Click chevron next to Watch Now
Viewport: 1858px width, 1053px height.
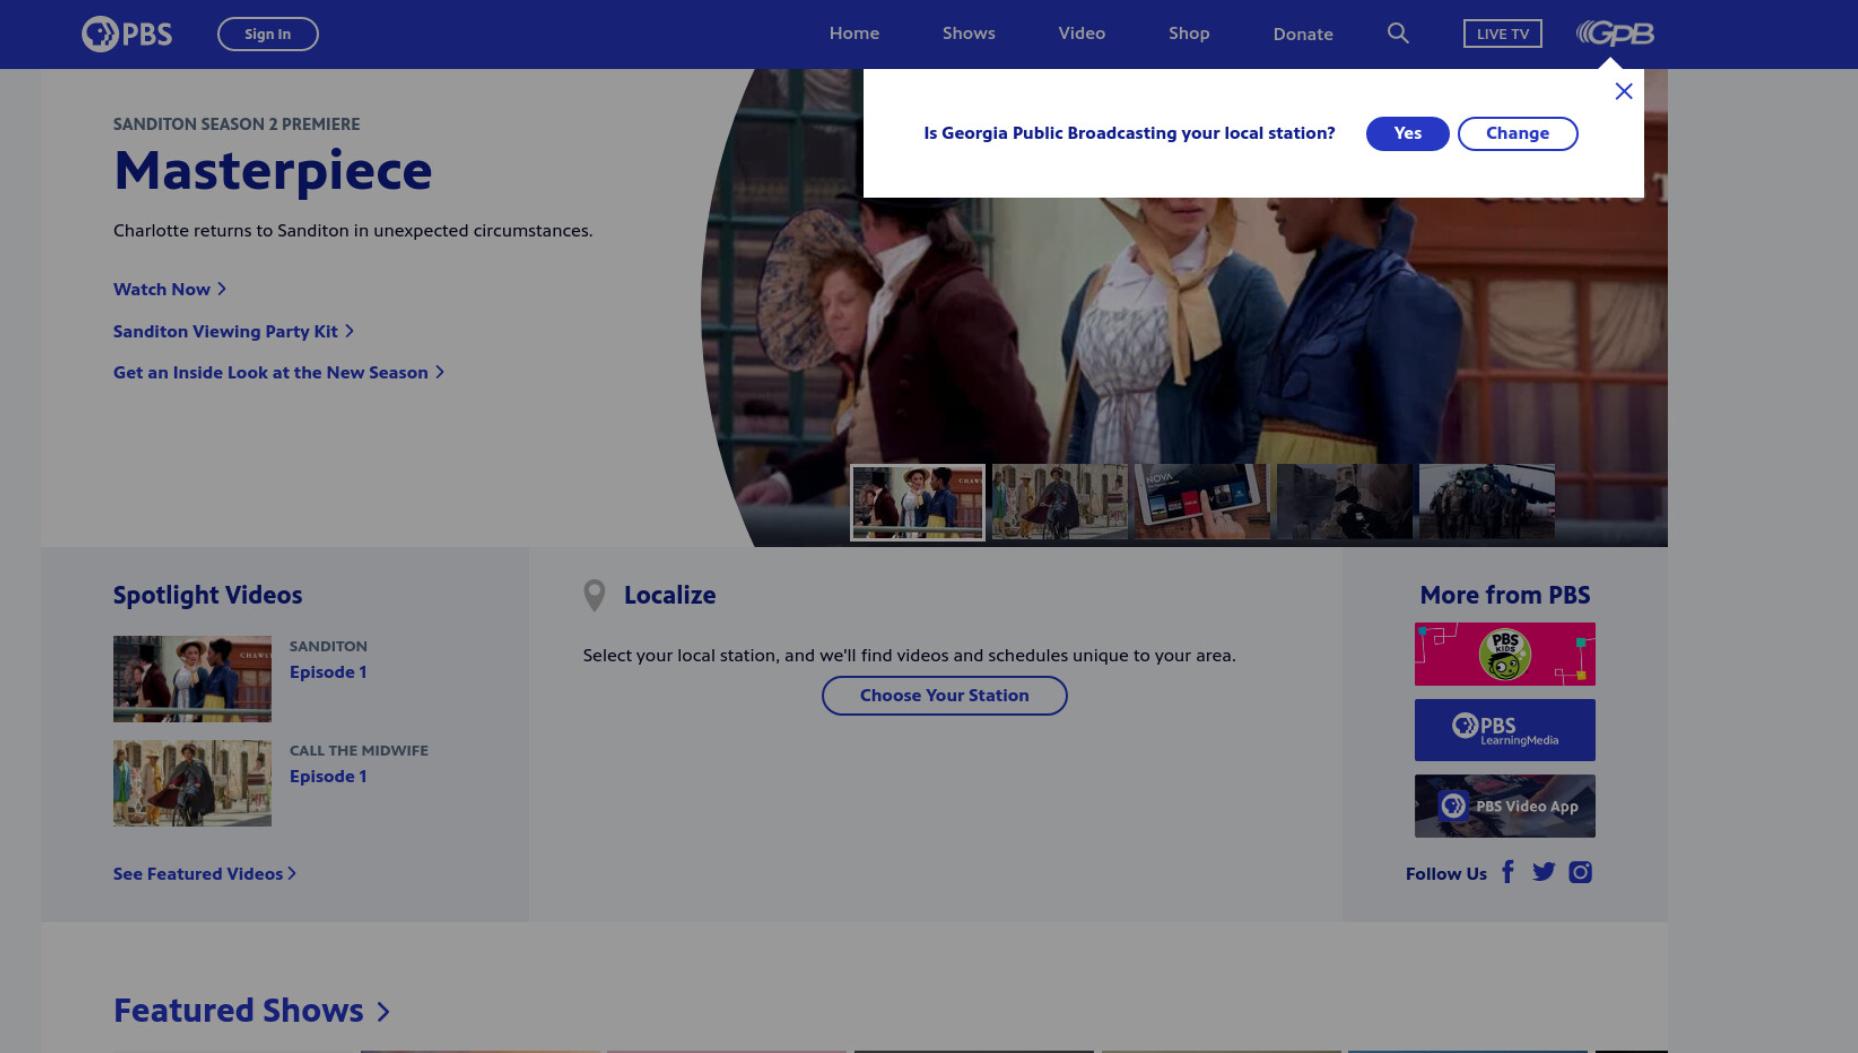pyautogui.click(x=222, y=289)
